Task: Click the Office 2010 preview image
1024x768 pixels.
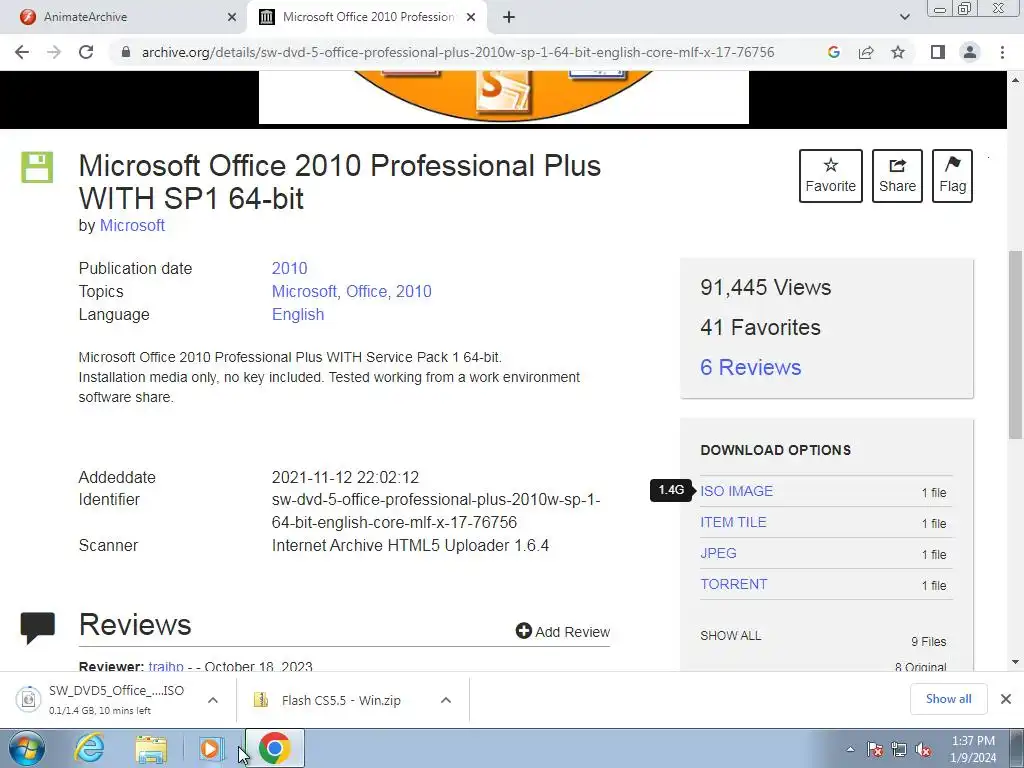Action: (x=504, y=97)
